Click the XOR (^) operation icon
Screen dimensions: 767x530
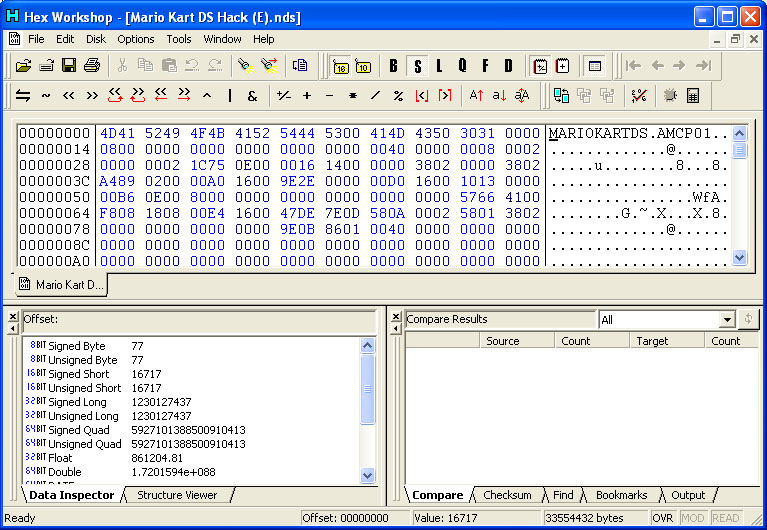[207, 95]
